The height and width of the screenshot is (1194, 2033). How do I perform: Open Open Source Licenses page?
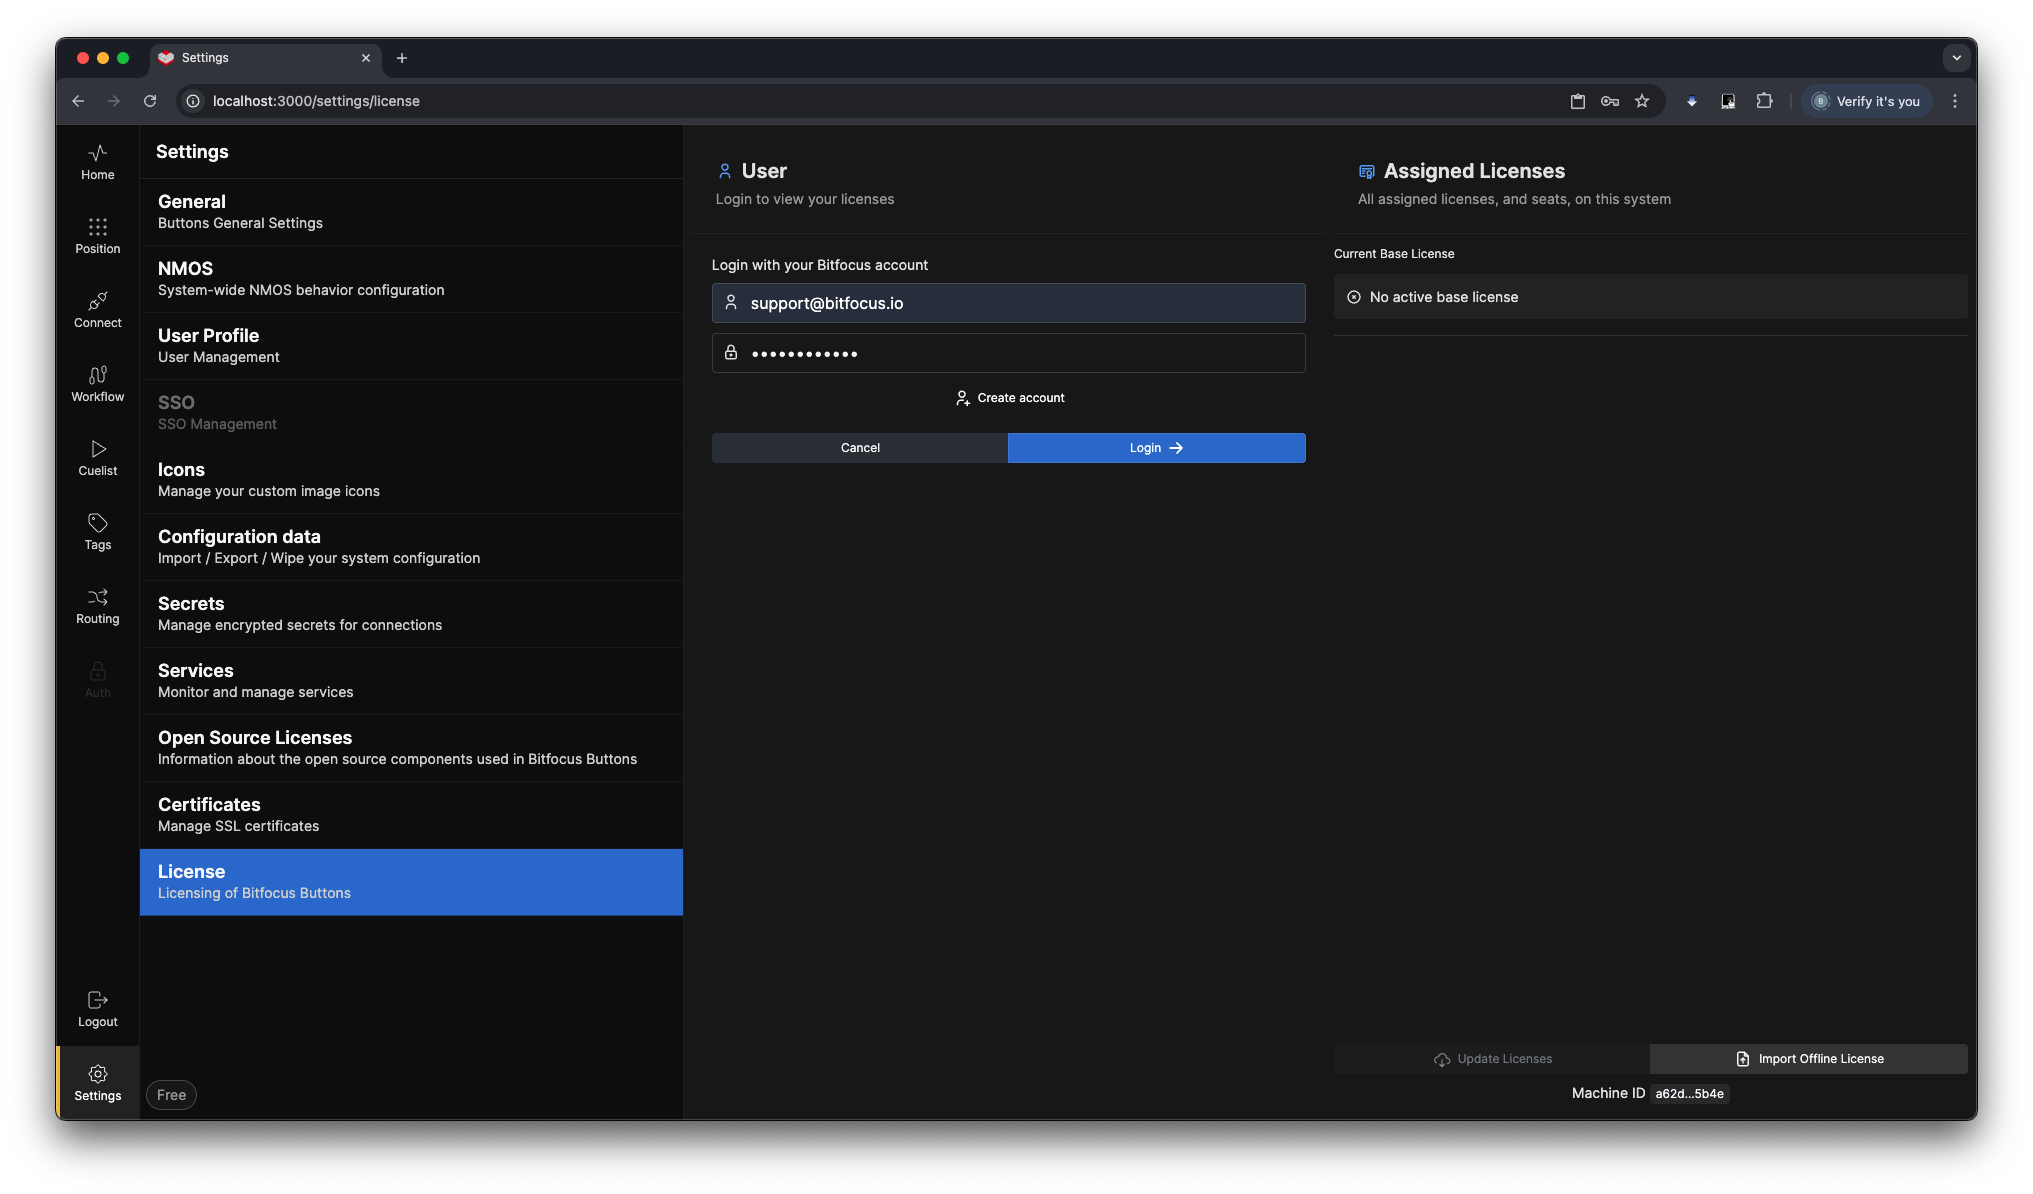(x=411, y=748)
